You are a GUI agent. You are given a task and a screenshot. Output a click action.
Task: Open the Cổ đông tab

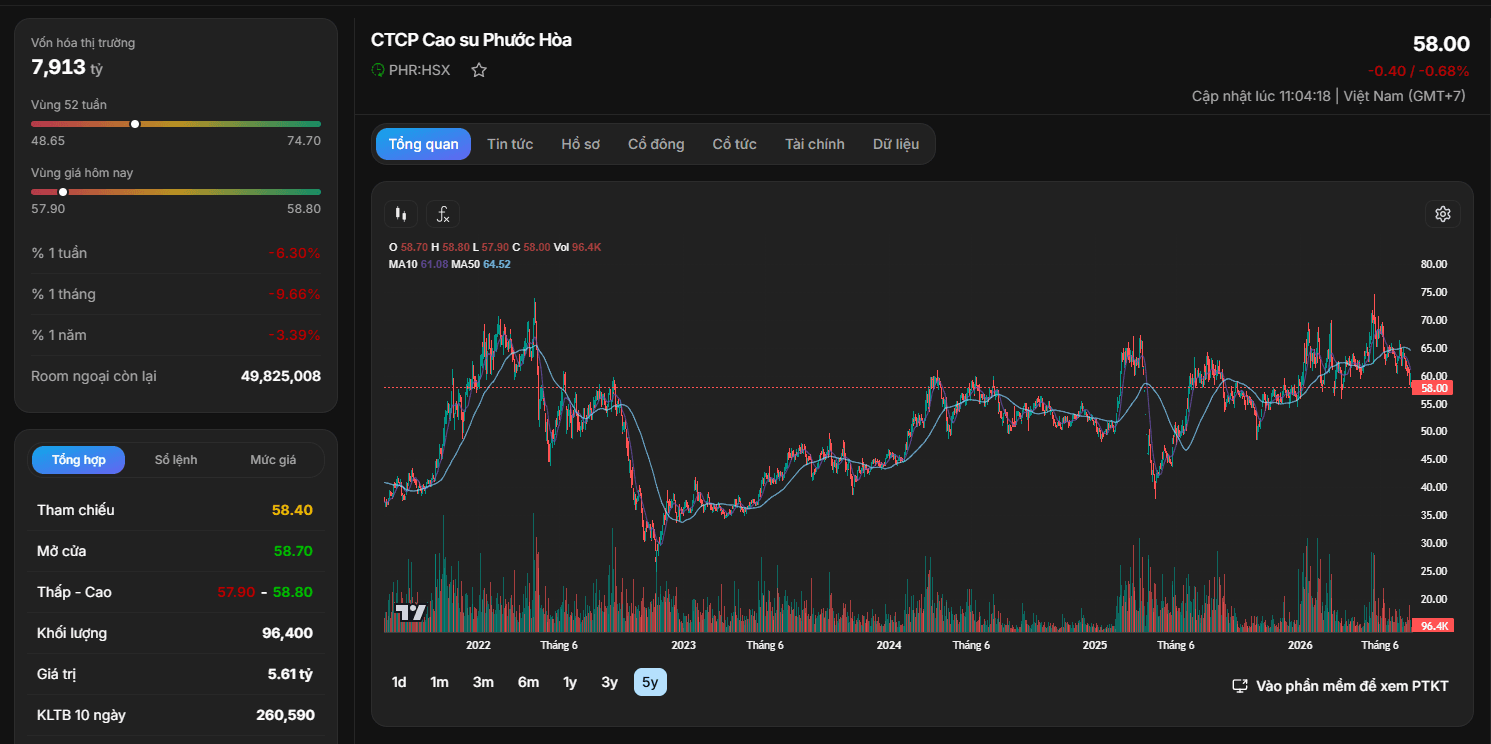coord(656,144)
